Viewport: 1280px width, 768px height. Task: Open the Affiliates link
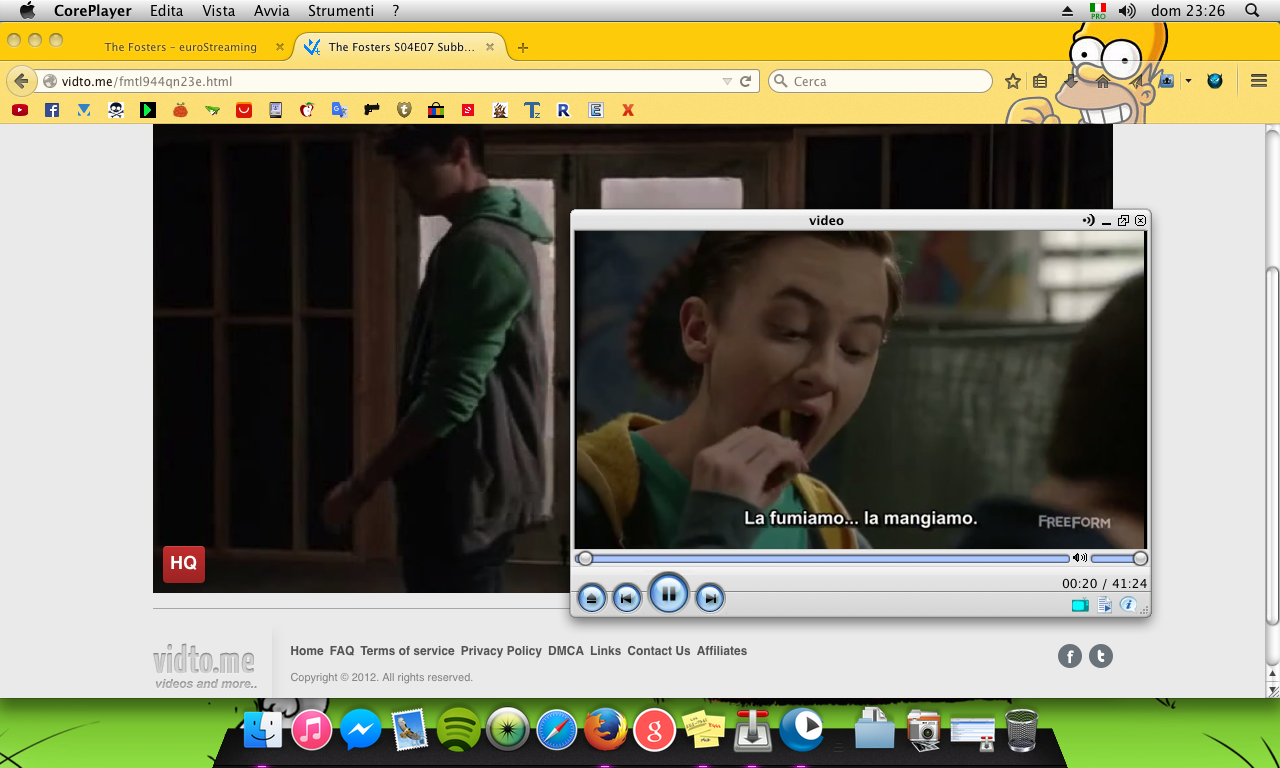pos(722,651)
